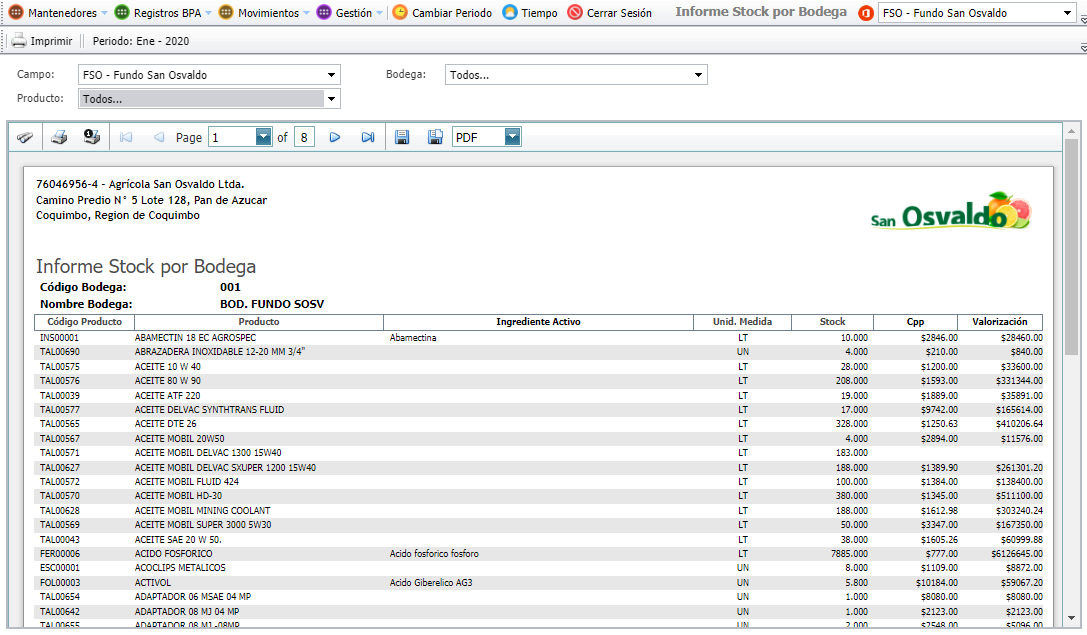Click the print report printer icon
The image size is (1087, 635).
(59, 137)
